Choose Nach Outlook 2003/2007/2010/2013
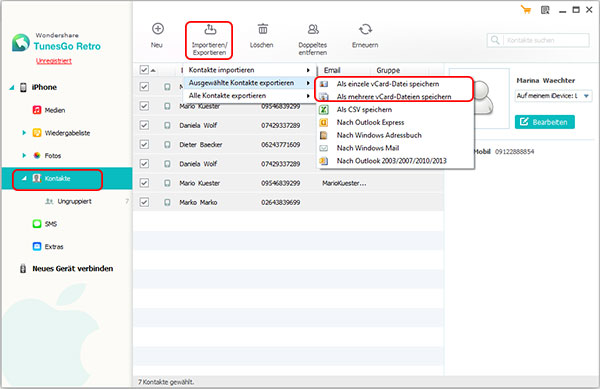Viewport: 600px width, 389px height. 395,161
